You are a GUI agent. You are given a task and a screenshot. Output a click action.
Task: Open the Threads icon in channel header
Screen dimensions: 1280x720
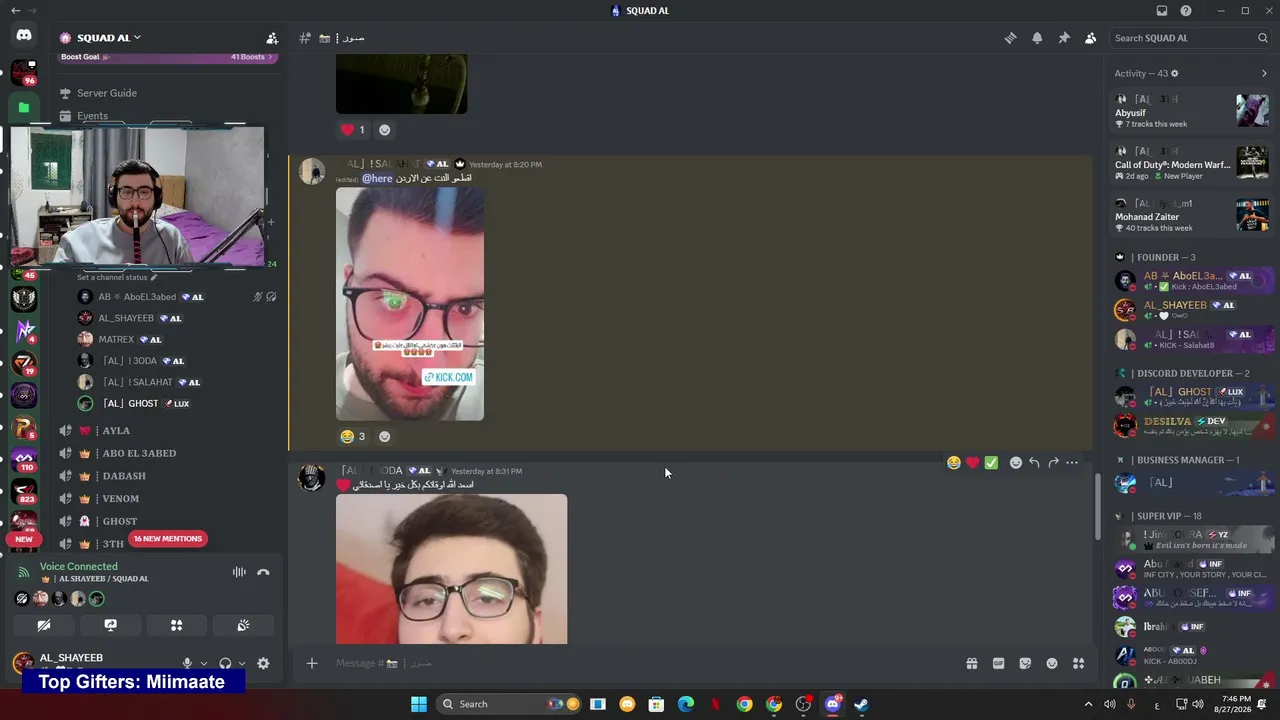pos(1010,38)
